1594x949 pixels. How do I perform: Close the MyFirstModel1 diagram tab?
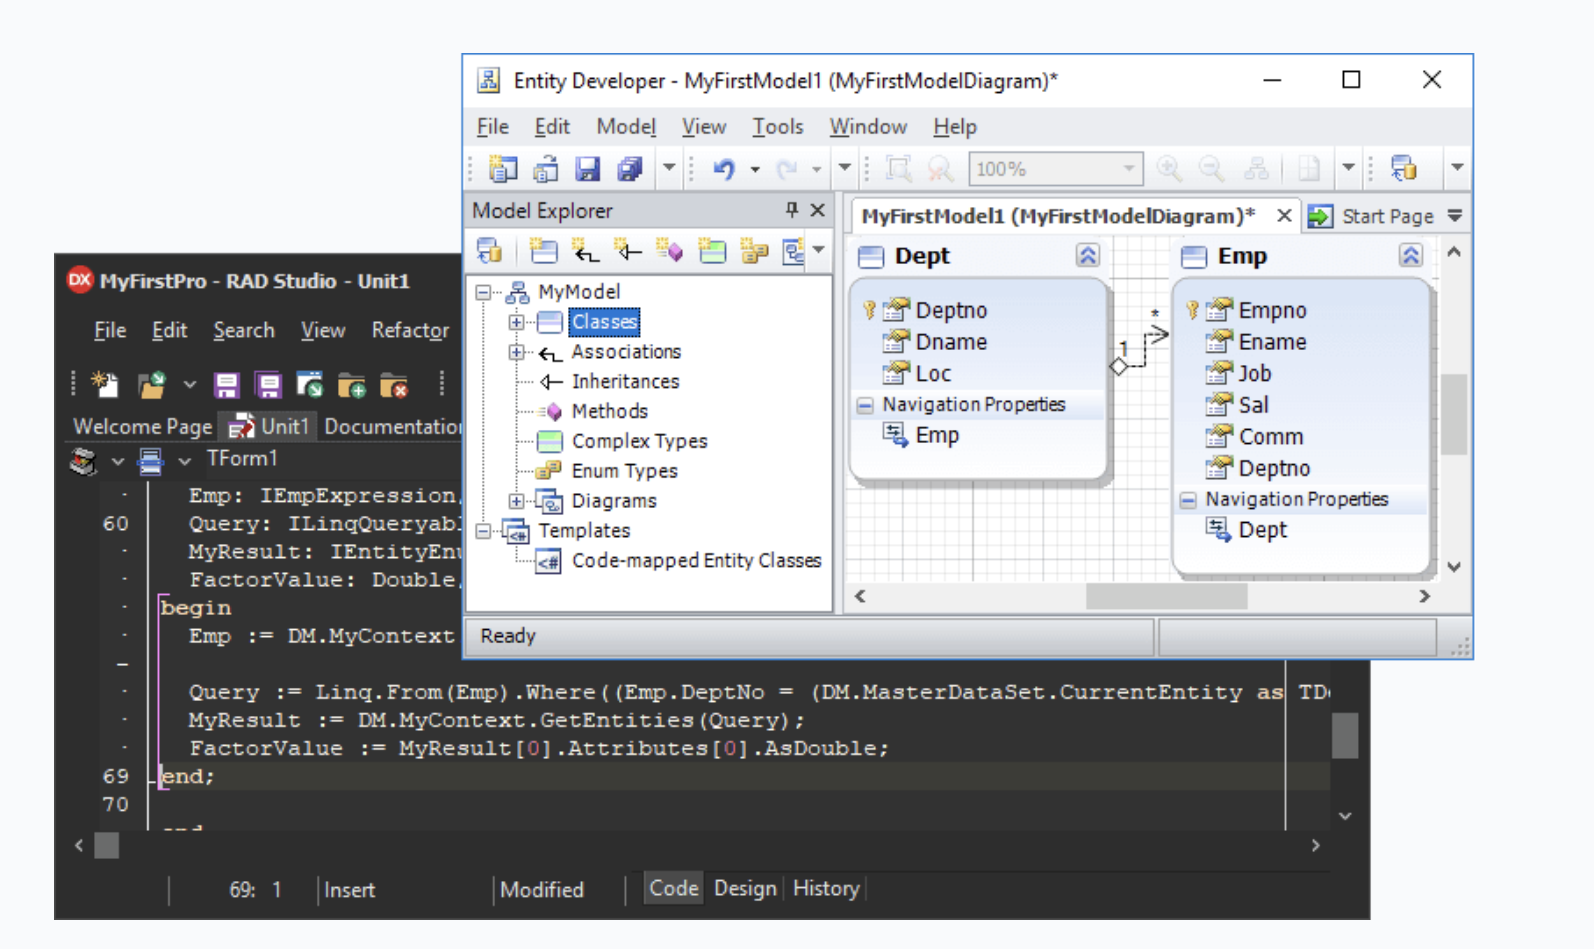pos(1284,216)
